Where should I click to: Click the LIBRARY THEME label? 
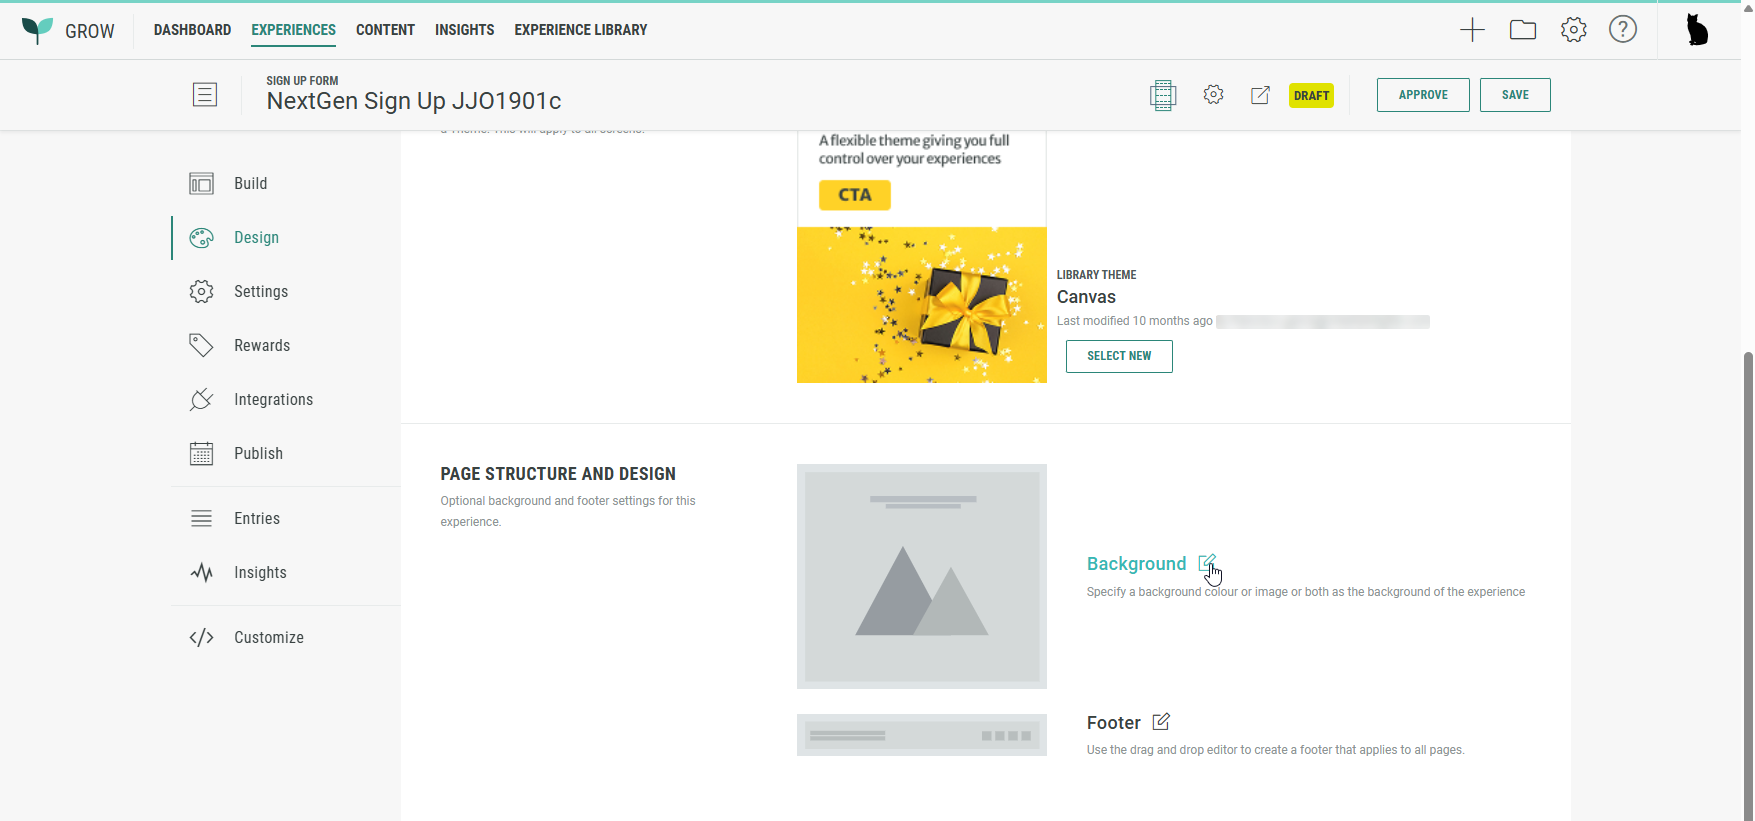[x=1096, y=275]
